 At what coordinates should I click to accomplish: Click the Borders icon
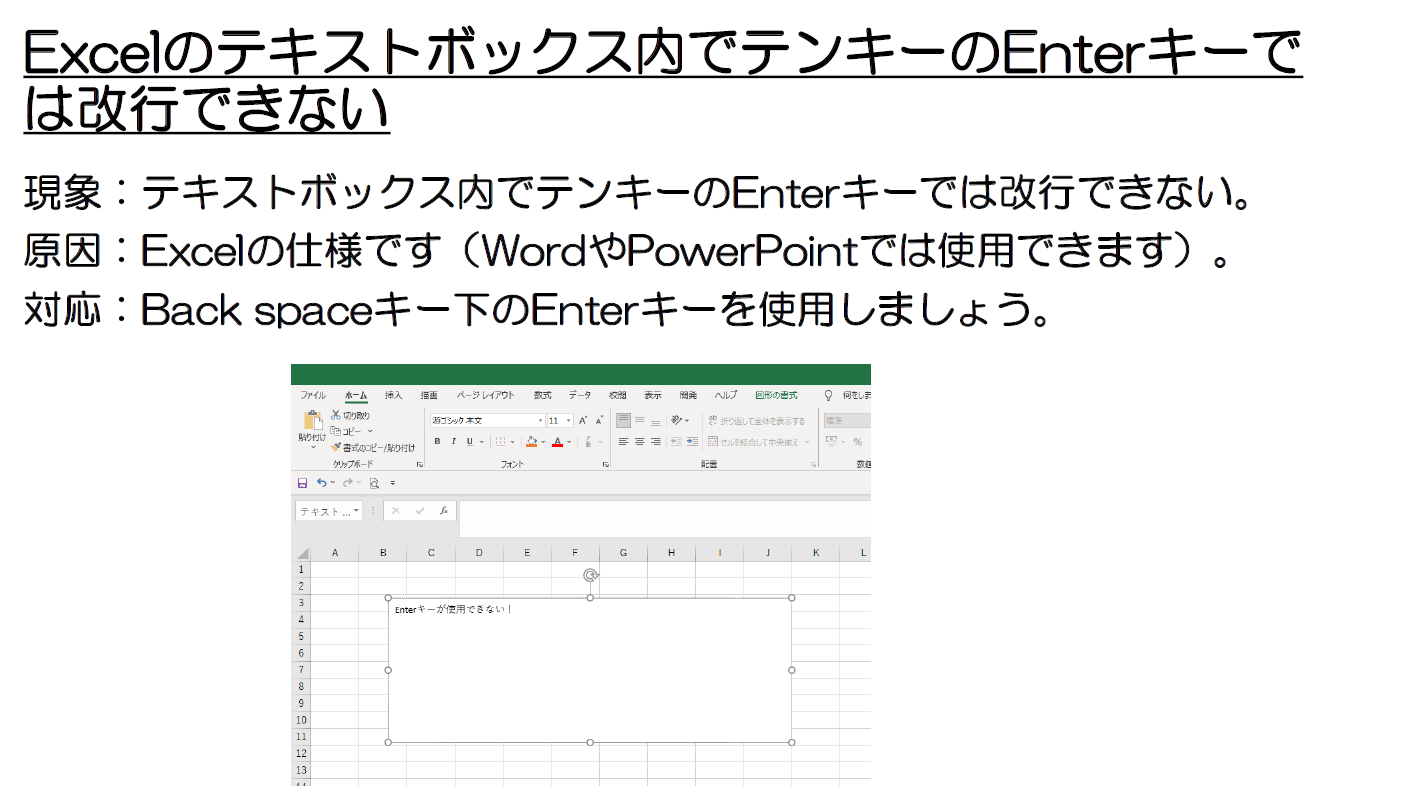(500, 441)
